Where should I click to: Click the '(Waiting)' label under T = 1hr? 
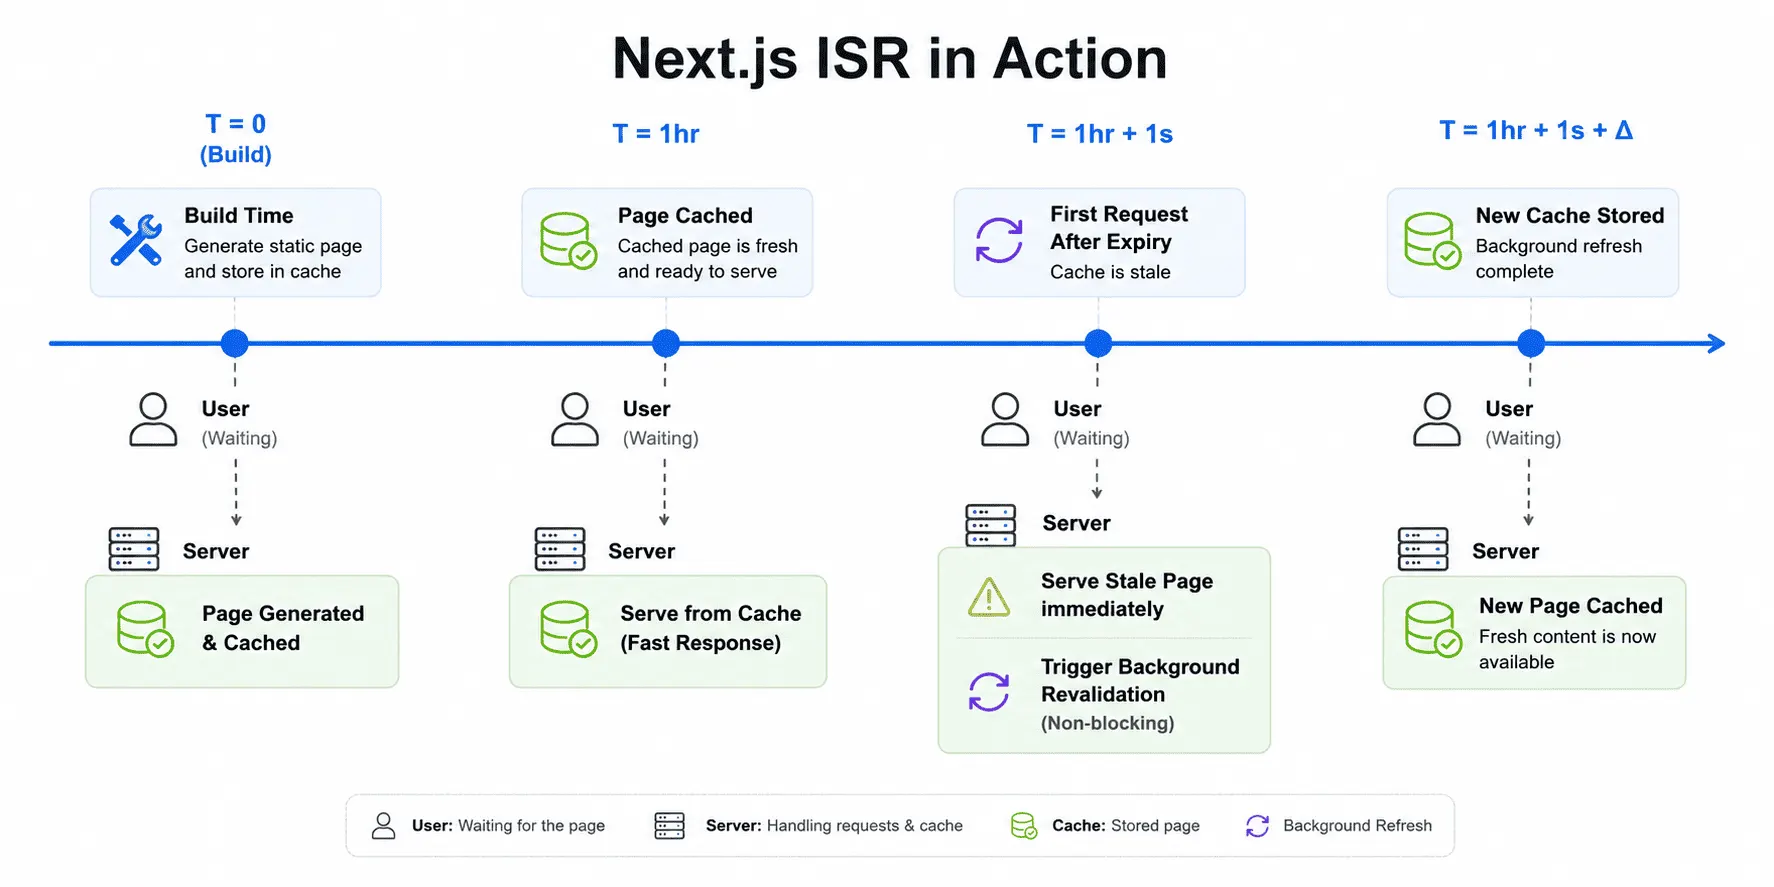pos(661,438)
